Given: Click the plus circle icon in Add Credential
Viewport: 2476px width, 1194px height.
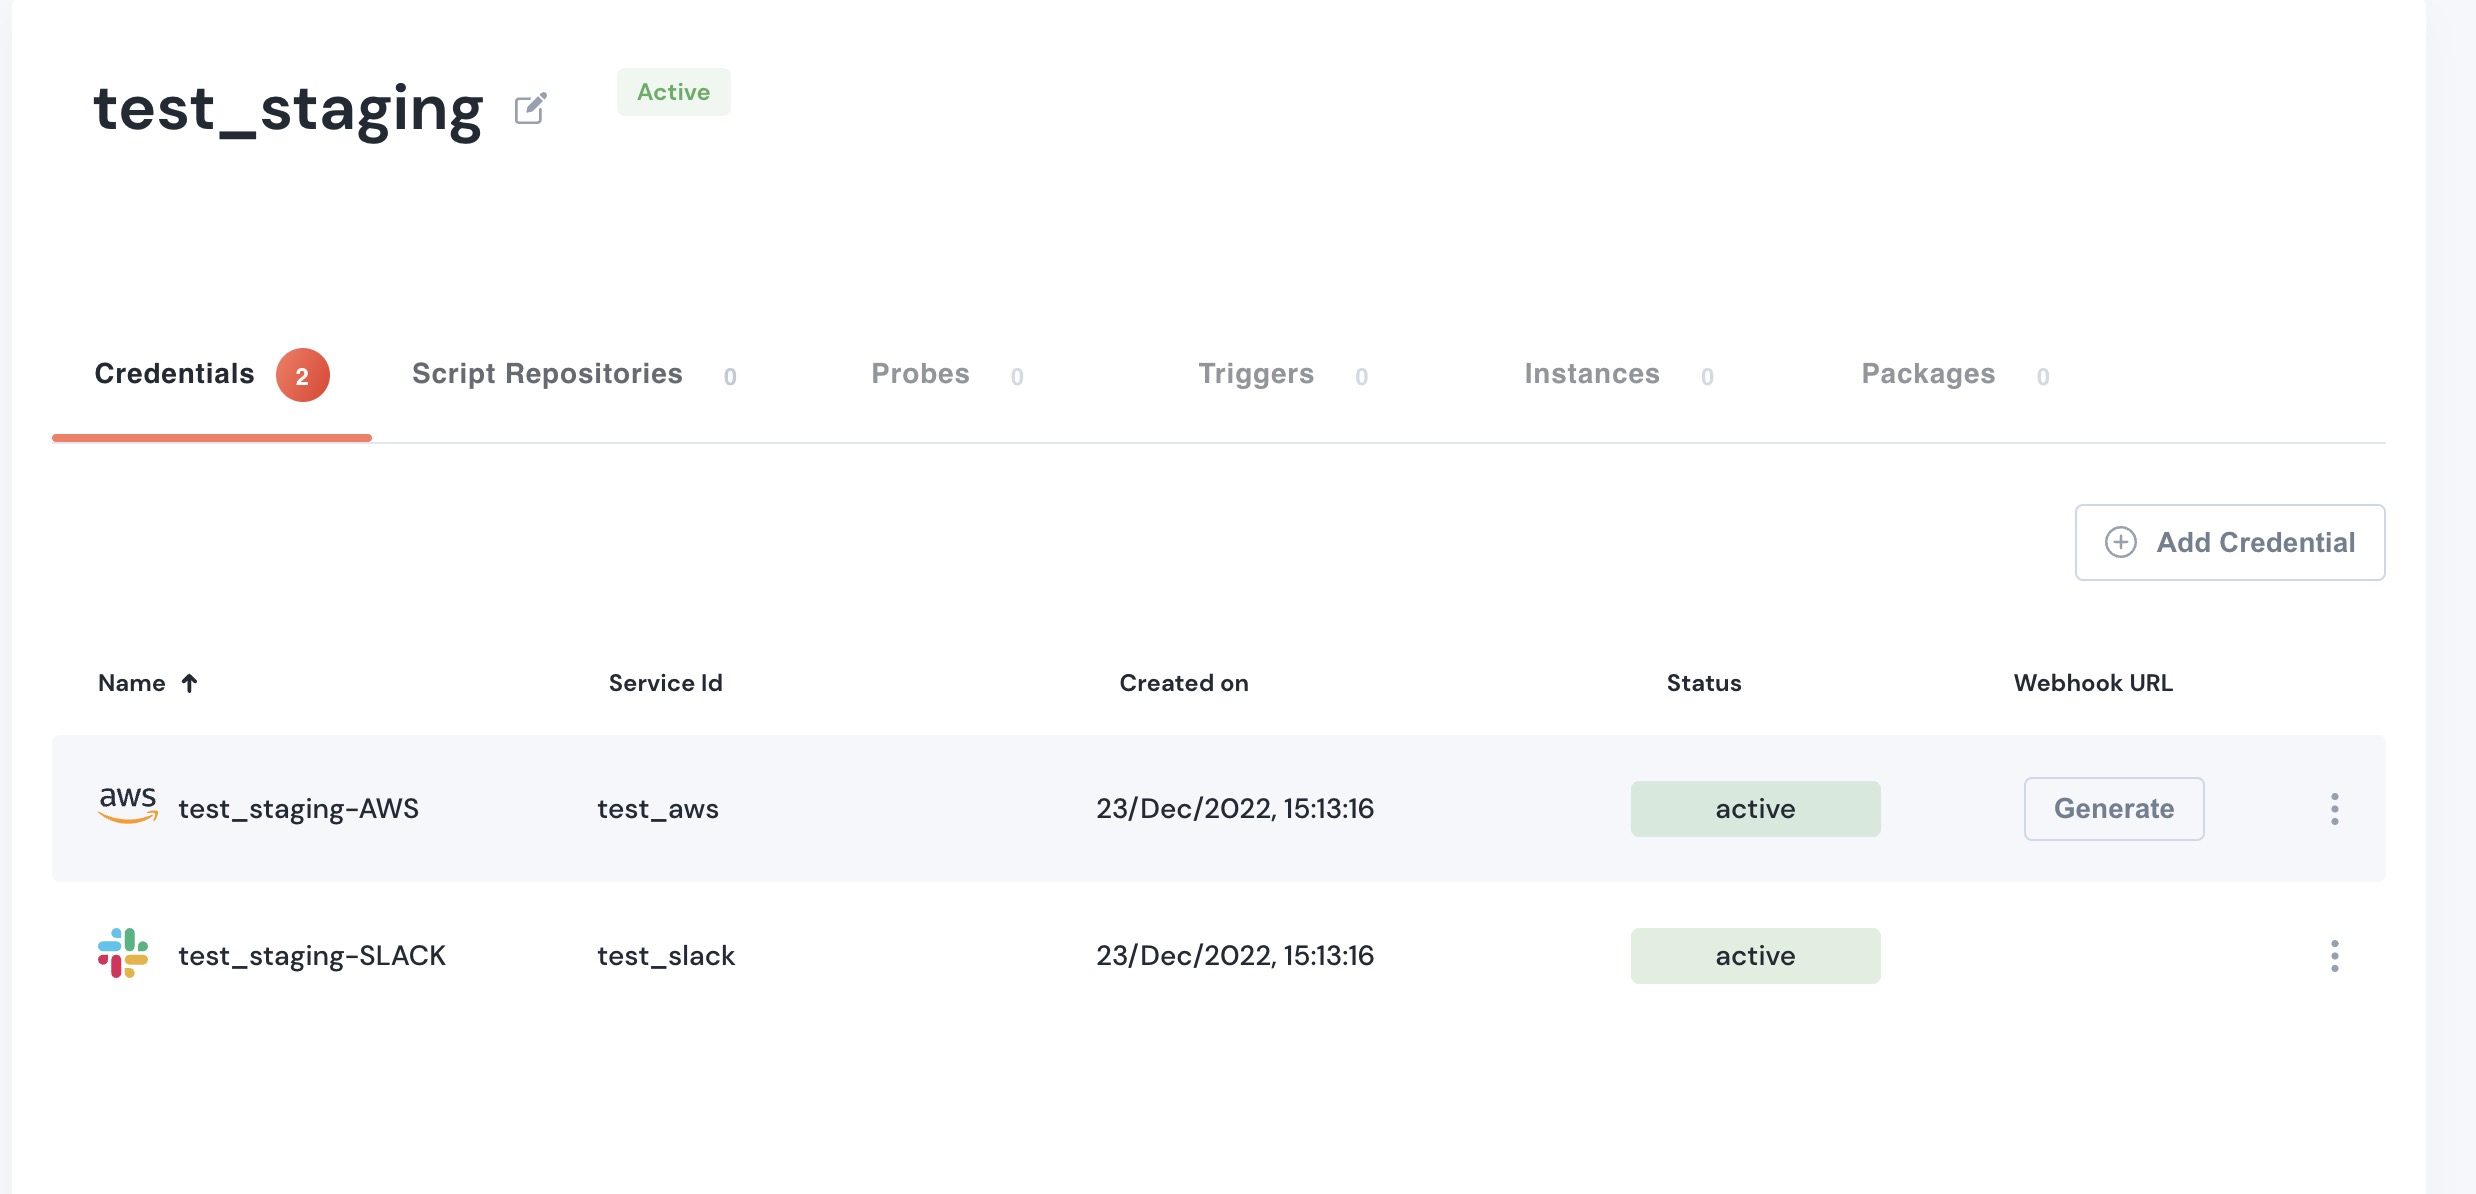Looking at the screenshot, I should coord(2120,542).
